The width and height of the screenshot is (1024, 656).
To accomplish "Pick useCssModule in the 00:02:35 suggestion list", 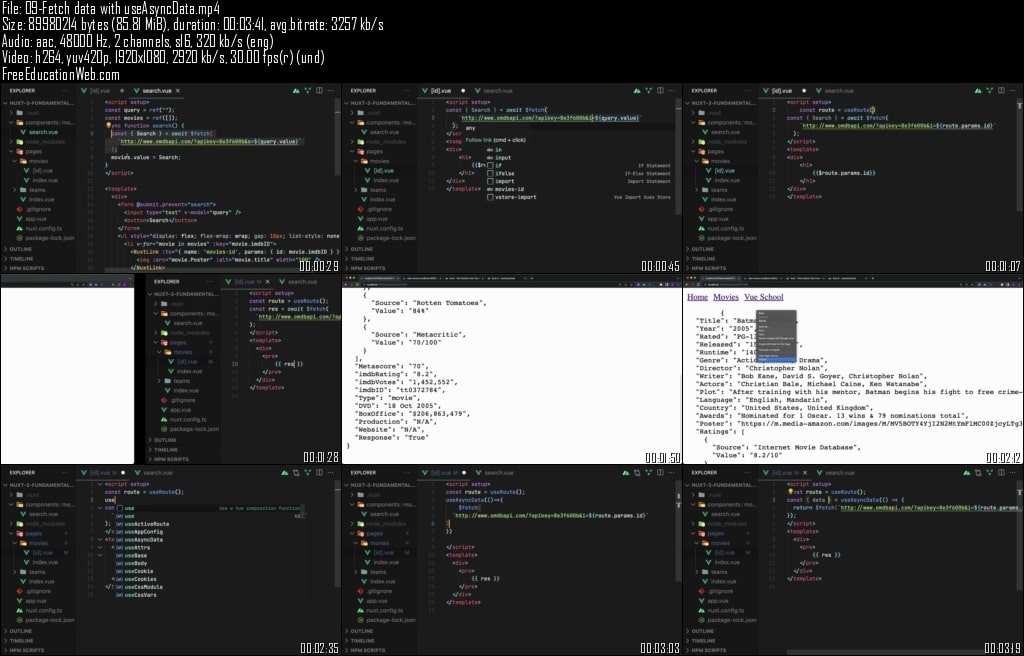I will point(144,587).
